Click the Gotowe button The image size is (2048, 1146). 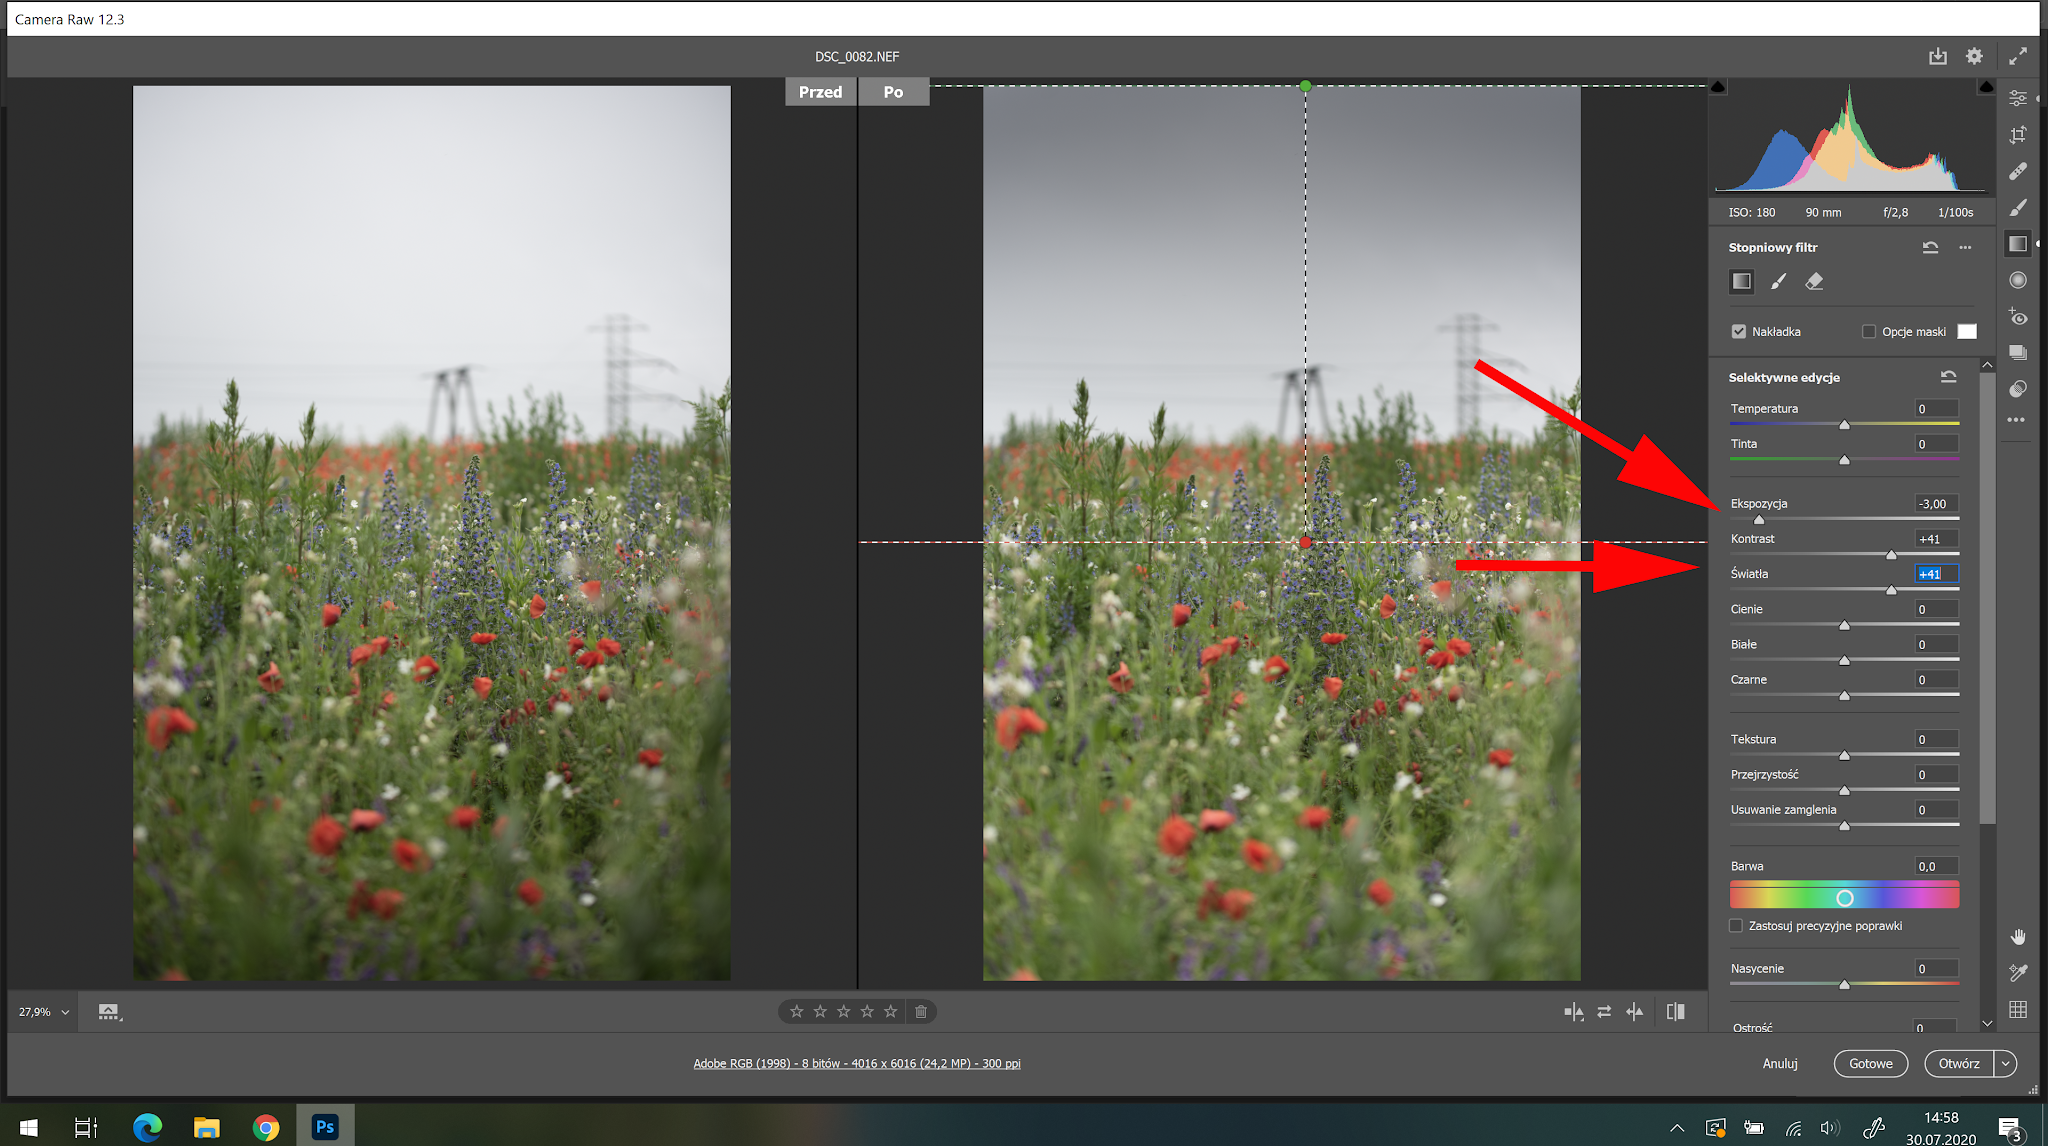[x=1870, y=1064]
